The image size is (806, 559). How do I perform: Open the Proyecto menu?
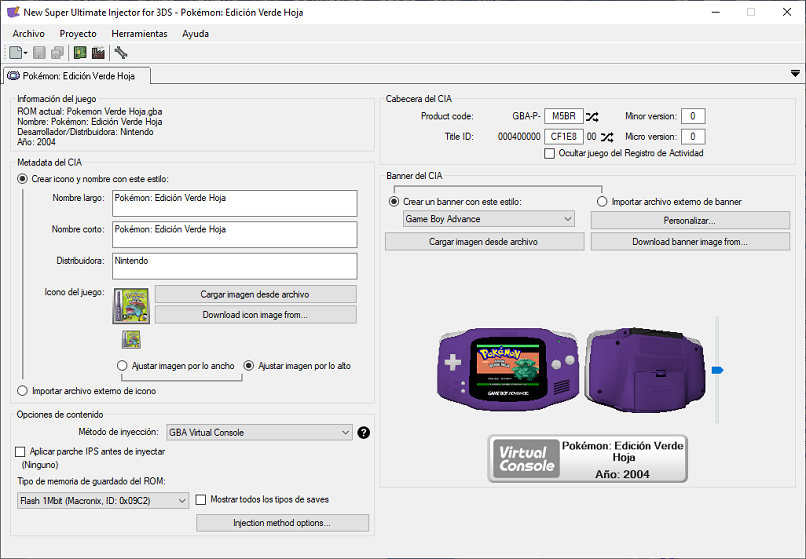[78, 34]
